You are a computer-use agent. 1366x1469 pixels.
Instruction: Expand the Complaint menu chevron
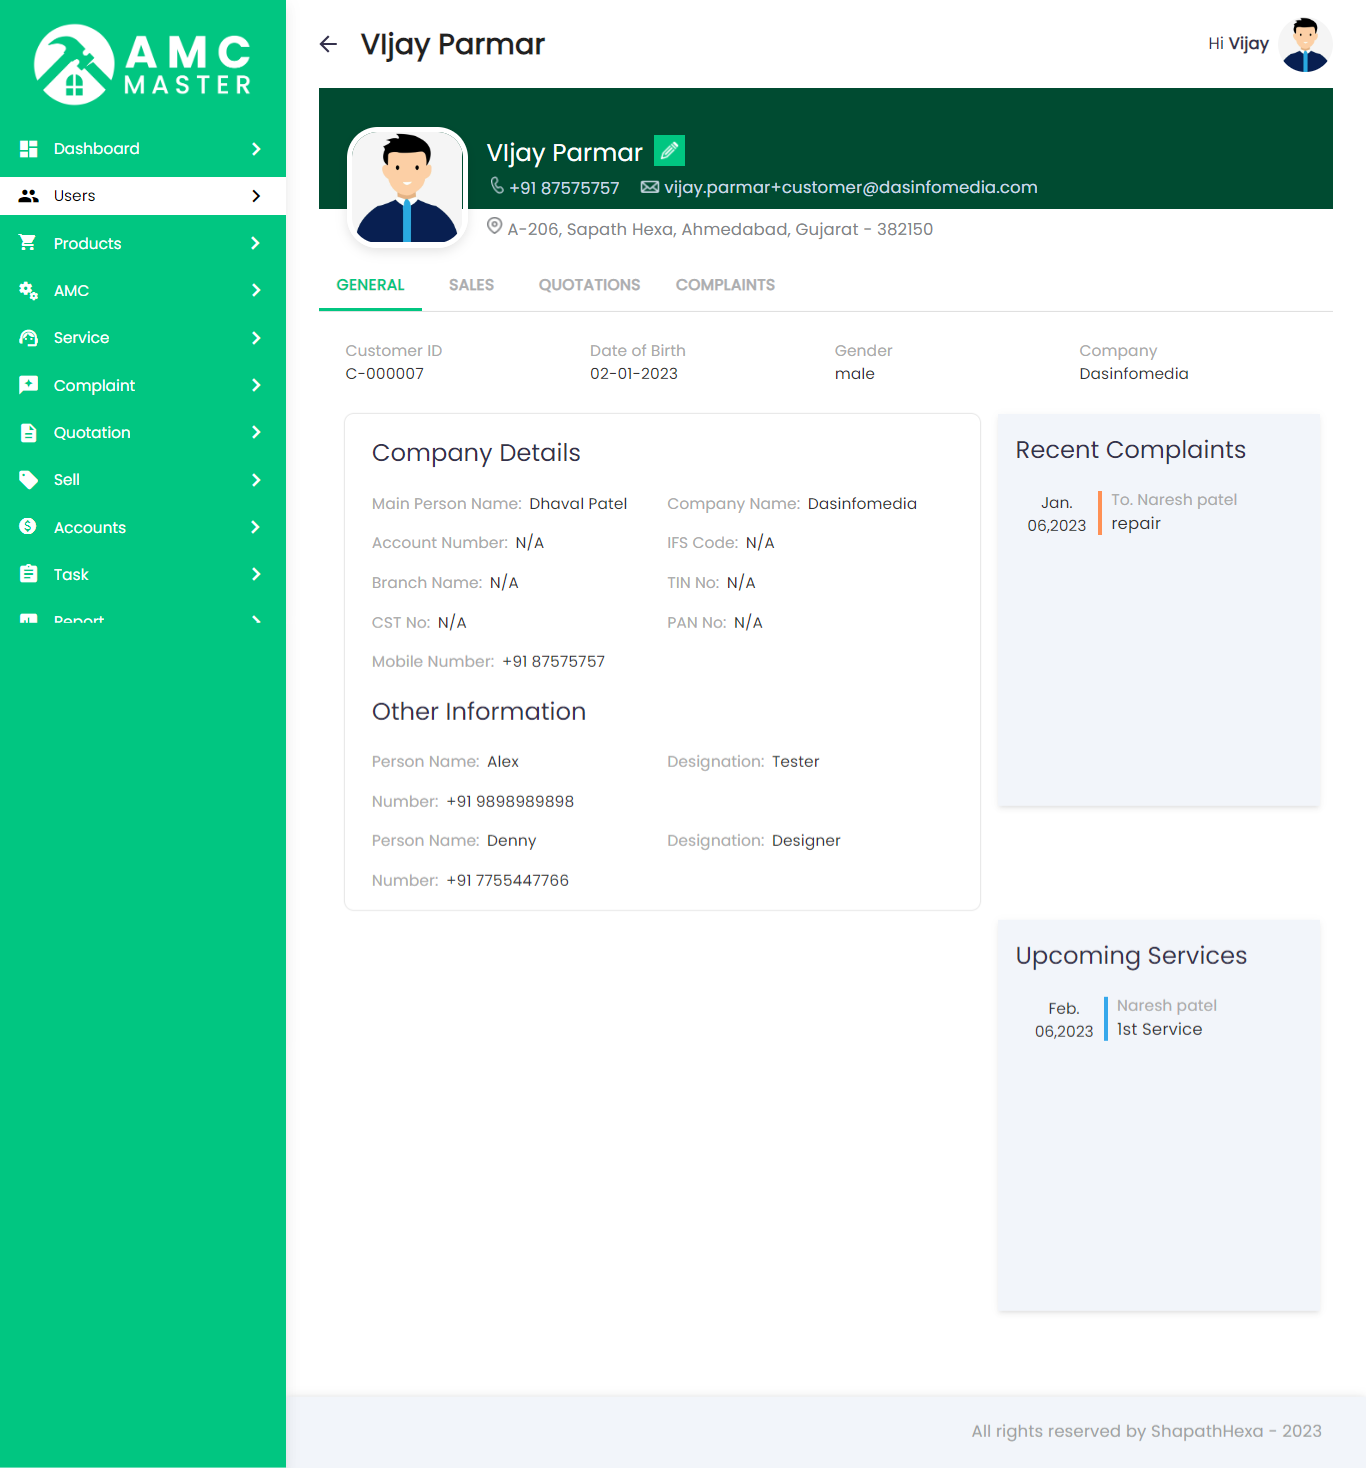click(256, 386)
